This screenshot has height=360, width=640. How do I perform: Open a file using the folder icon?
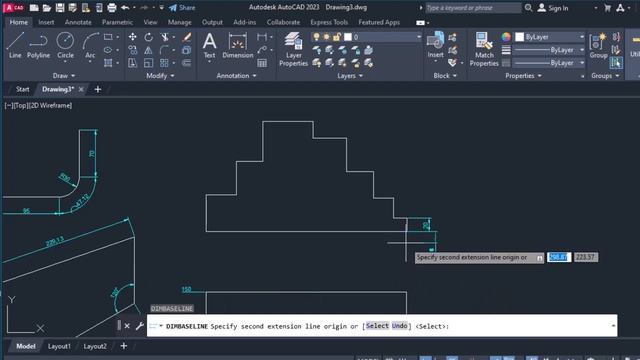point(47,8)
